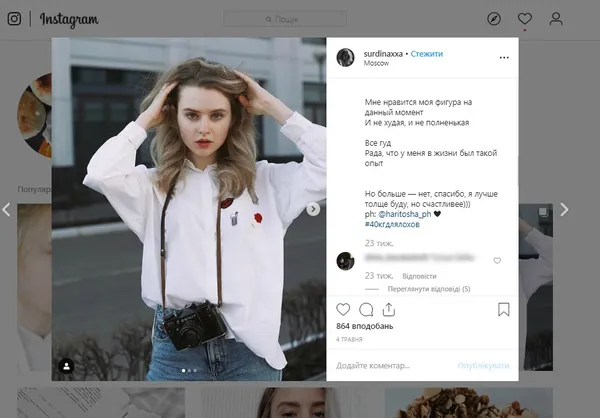Click the Стежити follow button

[427, 54]
